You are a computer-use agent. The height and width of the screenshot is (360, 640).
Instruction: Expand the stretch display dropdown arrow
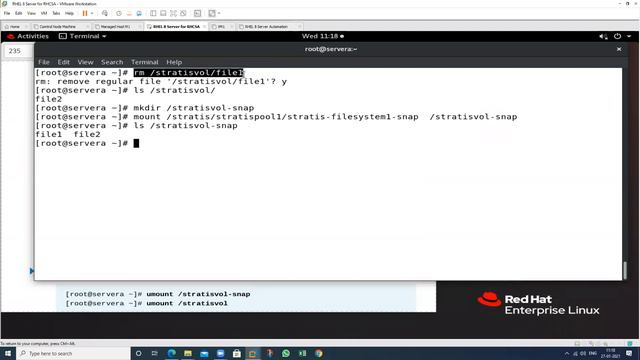(219, 13)
